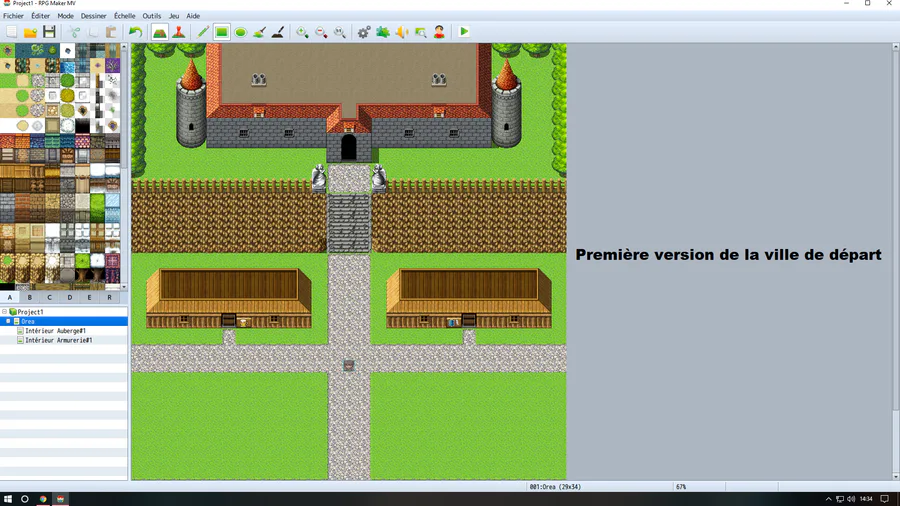The width and height of the screenshot is (900, 506).
Task: Select Project1 in the map tree
Action: click(x=30, y=312)
